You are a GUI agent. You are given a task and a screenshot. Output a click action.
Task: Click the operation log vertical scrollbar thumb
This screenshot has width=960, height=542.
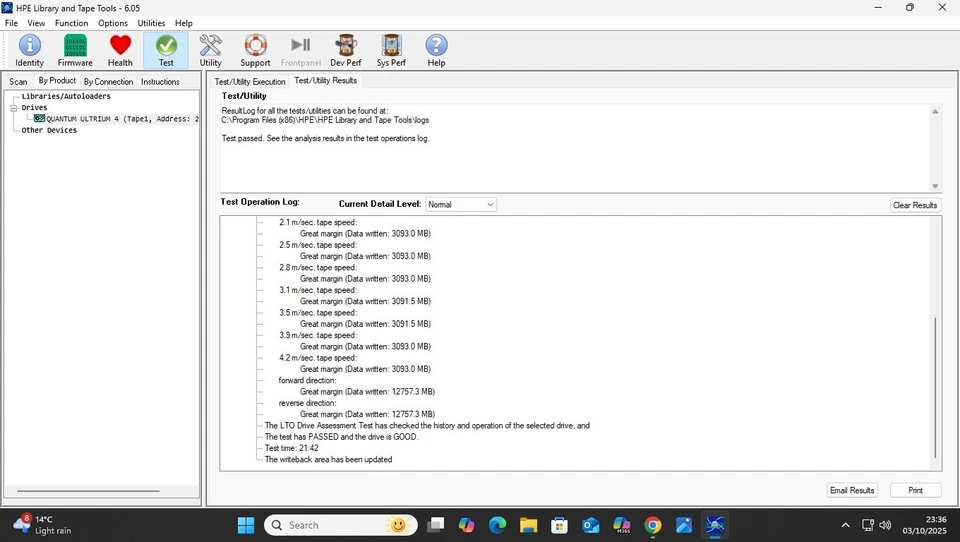coord(935,388)
